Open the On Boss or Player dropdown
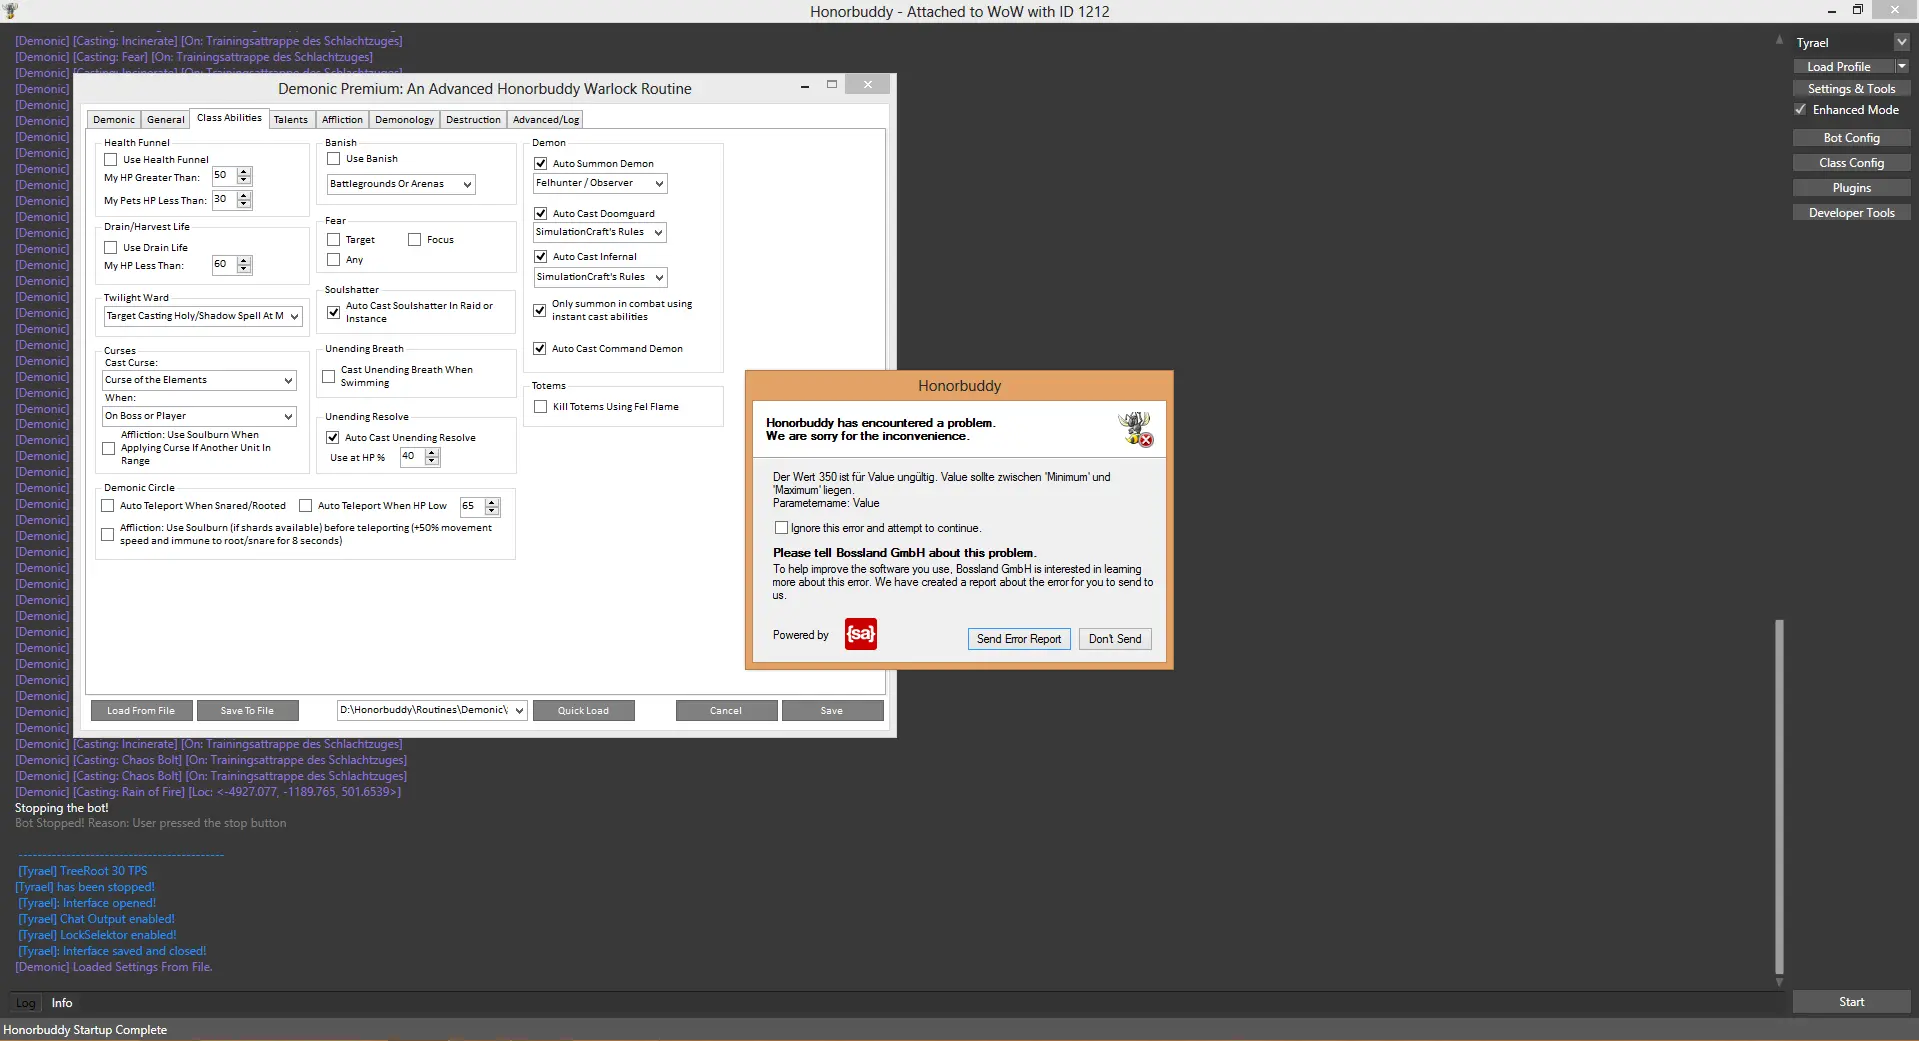 200,416
